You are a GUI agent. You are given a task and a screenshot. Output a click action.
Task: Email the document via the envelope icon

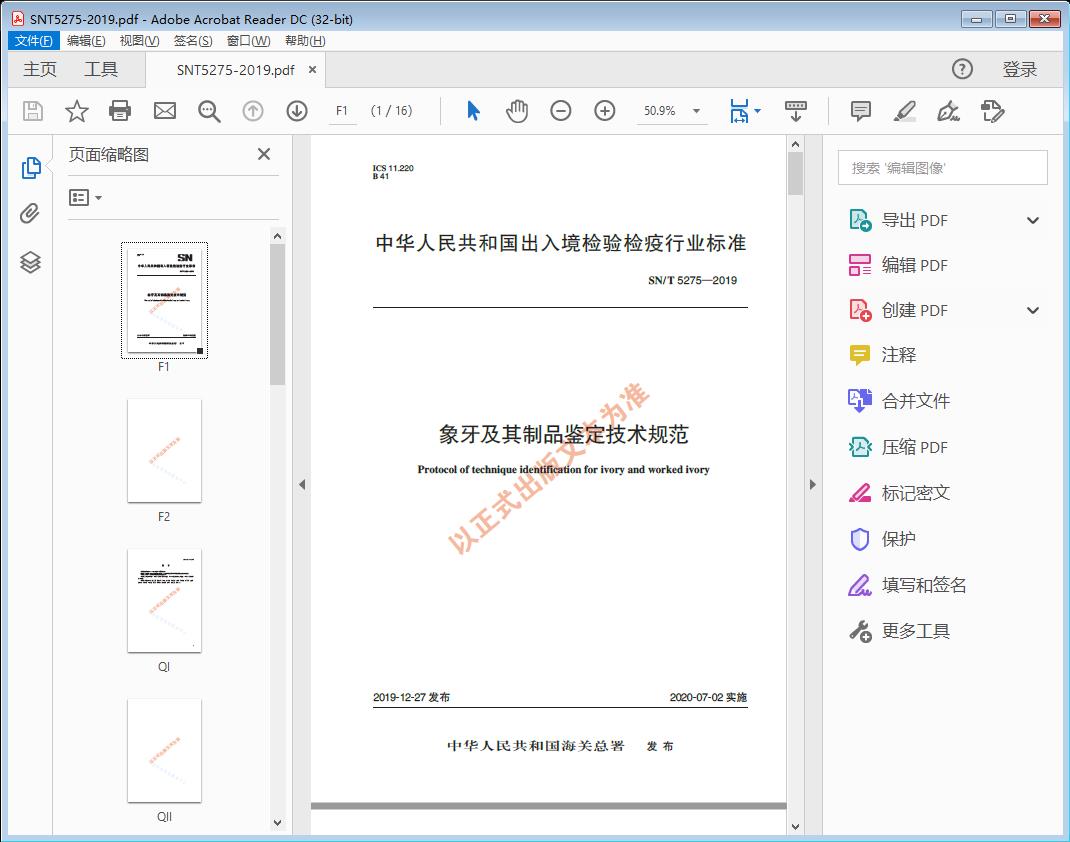(164, 111)
